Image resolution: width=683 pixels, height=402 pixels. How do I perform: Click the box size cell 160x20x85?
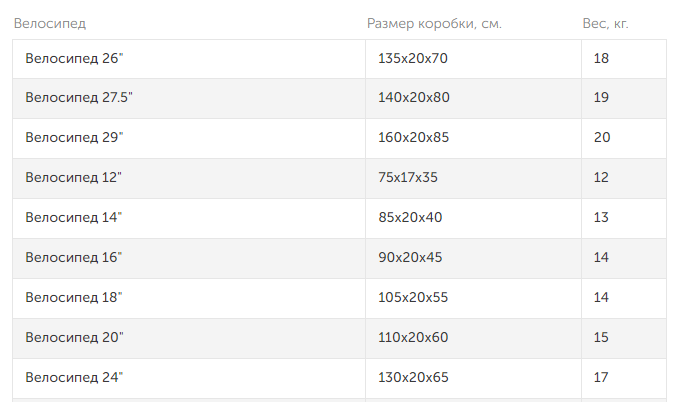coord(414,138)
